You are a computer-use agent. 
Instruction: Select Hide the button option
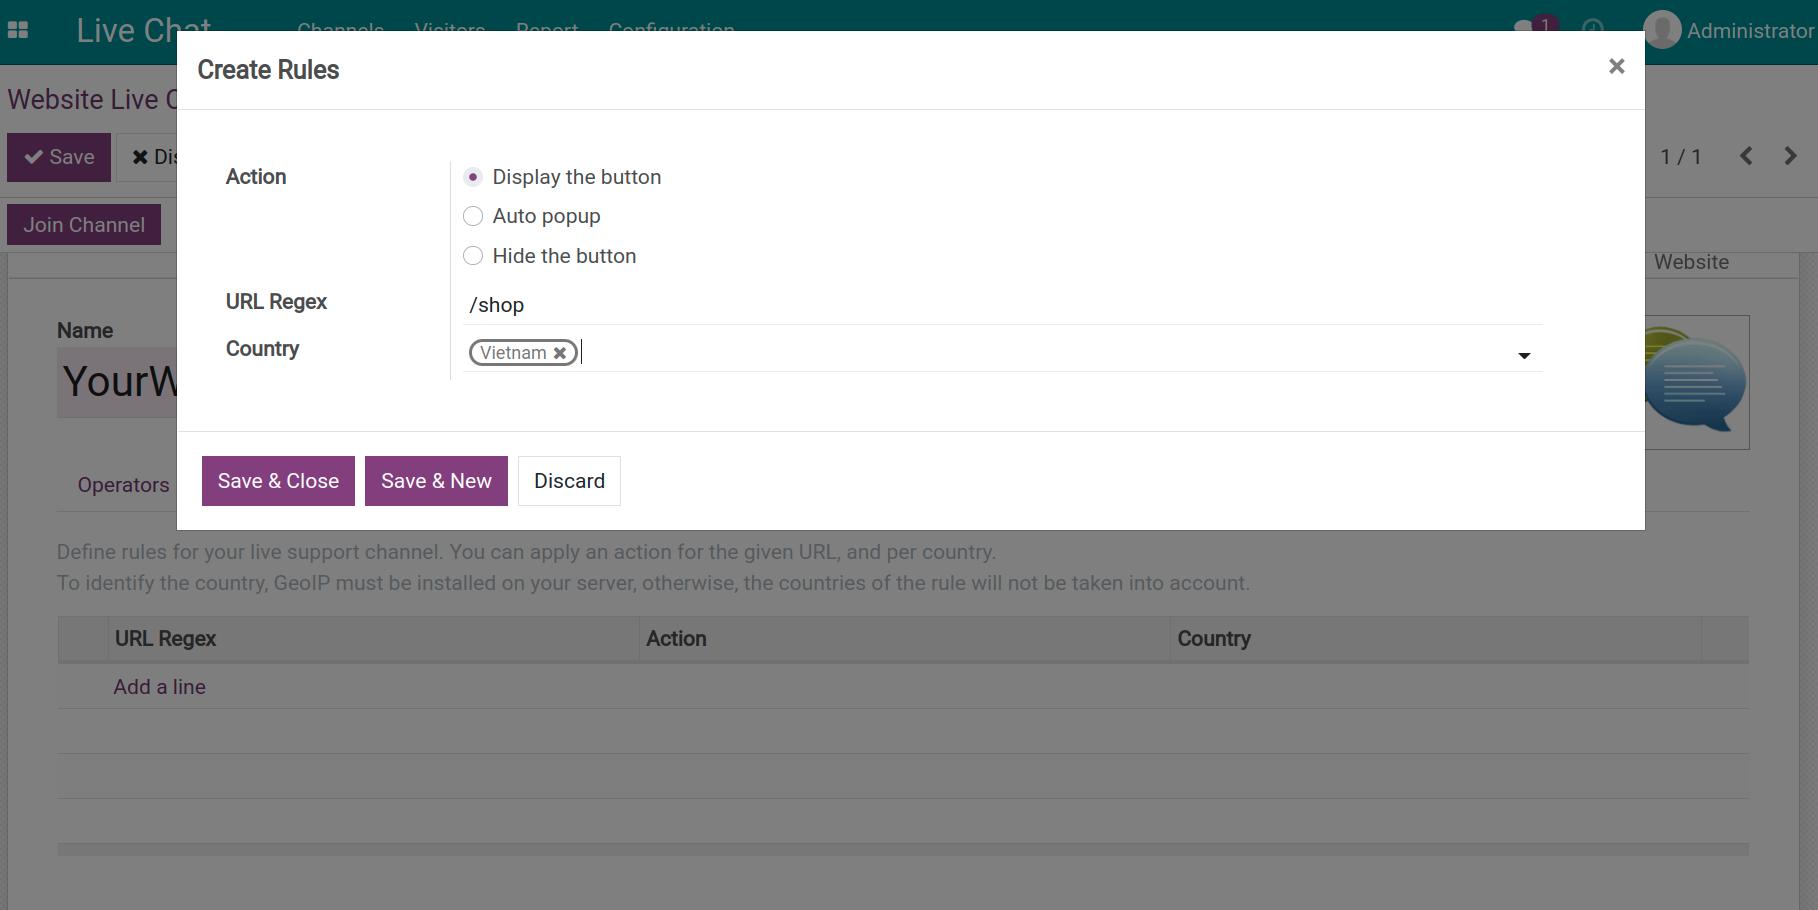pyautogui.click(x=473, y=256)
